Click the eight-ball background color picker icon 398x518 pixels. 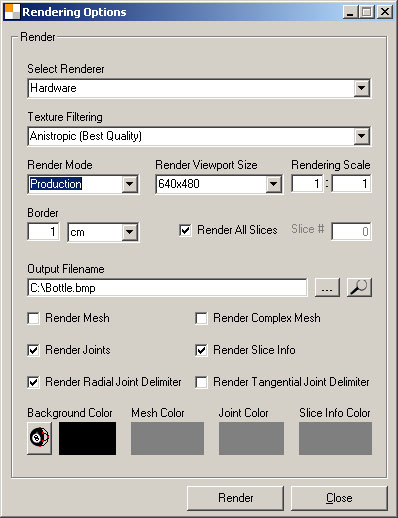point(39,438)
